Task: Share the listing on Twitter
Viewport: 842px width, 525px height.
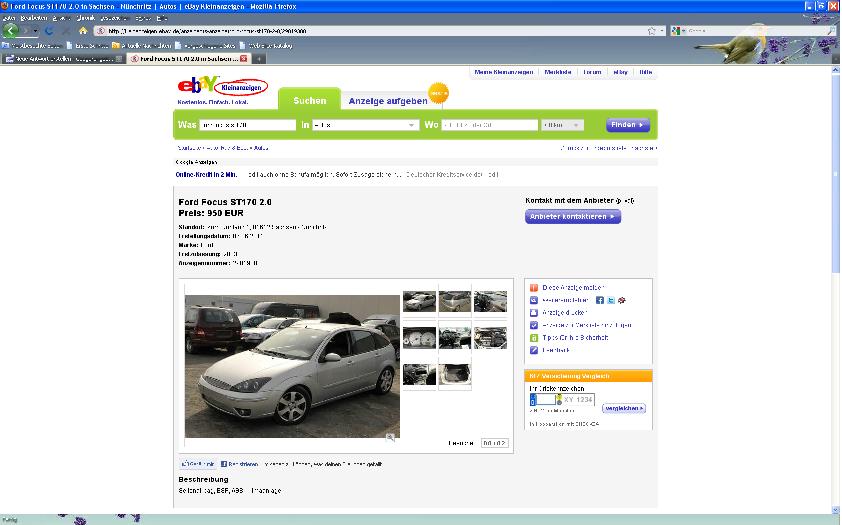Action: 611,300
